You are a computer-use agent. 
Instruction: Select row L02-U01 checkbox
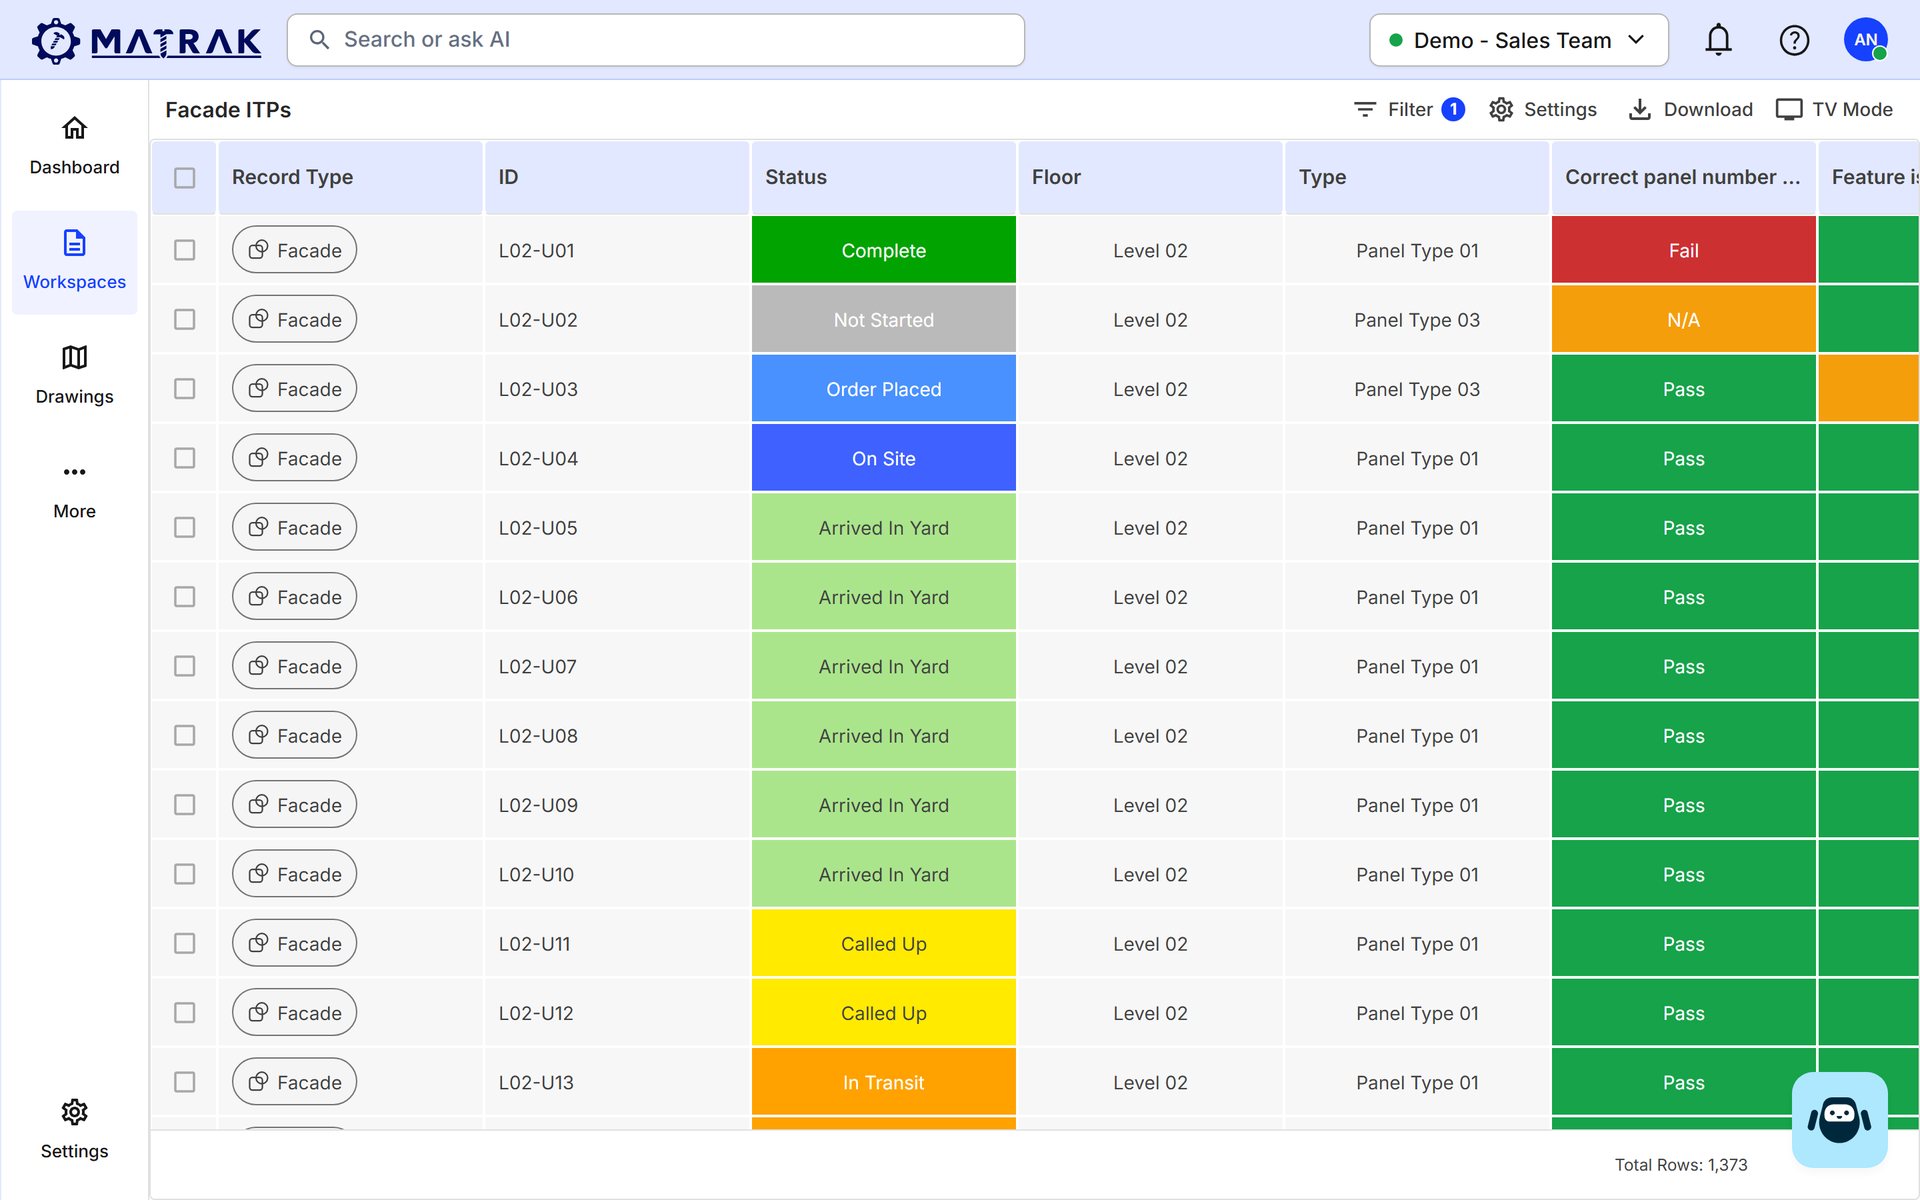coord(184,250)
